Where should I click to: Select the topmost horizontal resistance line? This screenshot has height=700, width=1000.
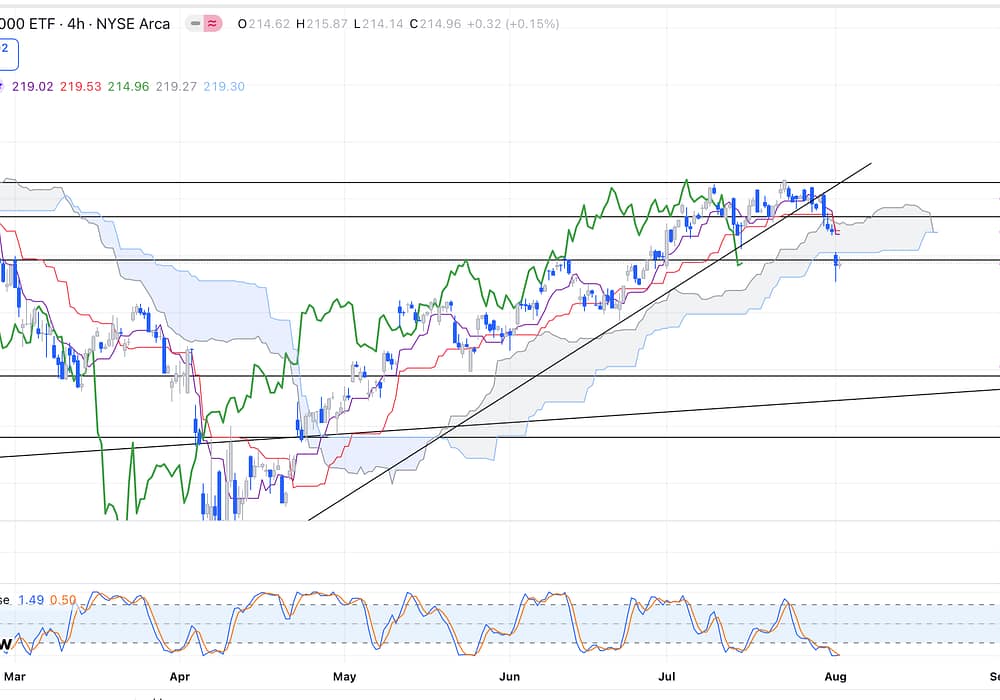500,183
